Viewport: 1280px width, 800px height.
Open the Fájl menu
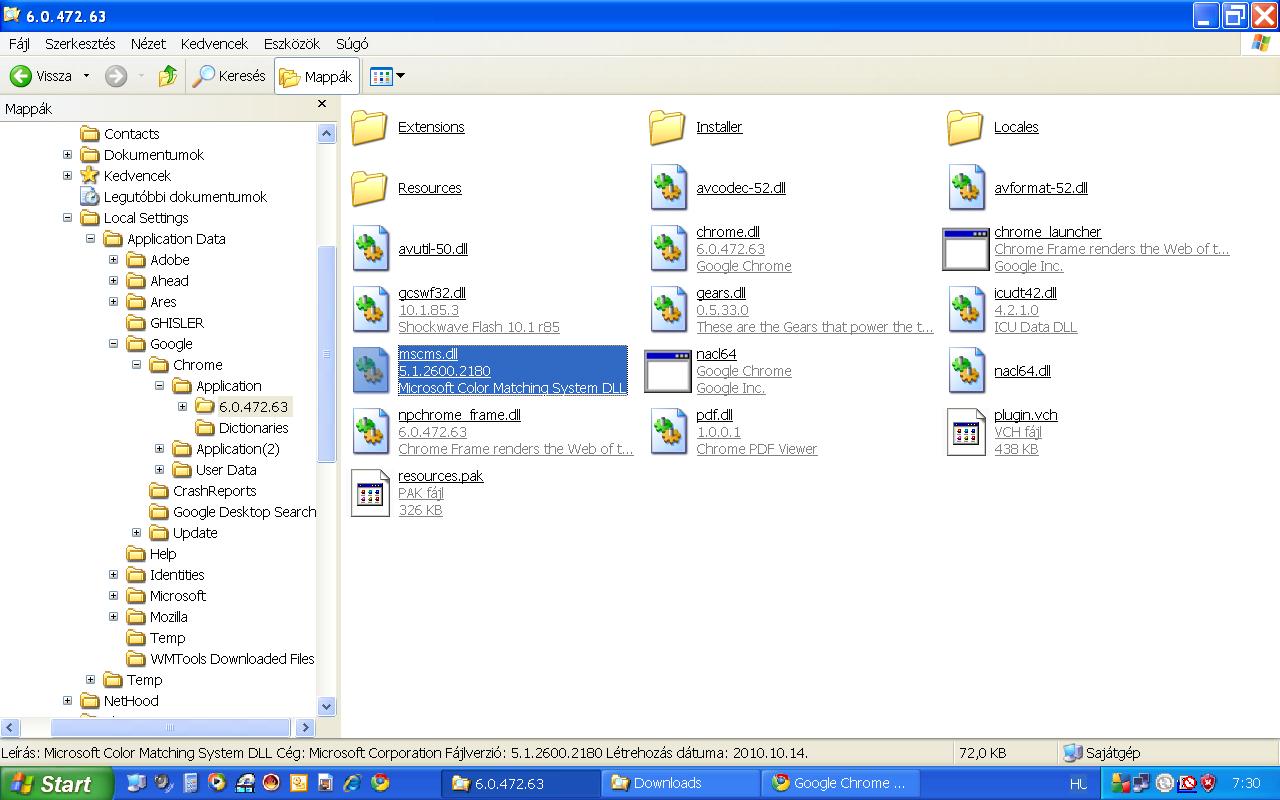coord(19,44)
